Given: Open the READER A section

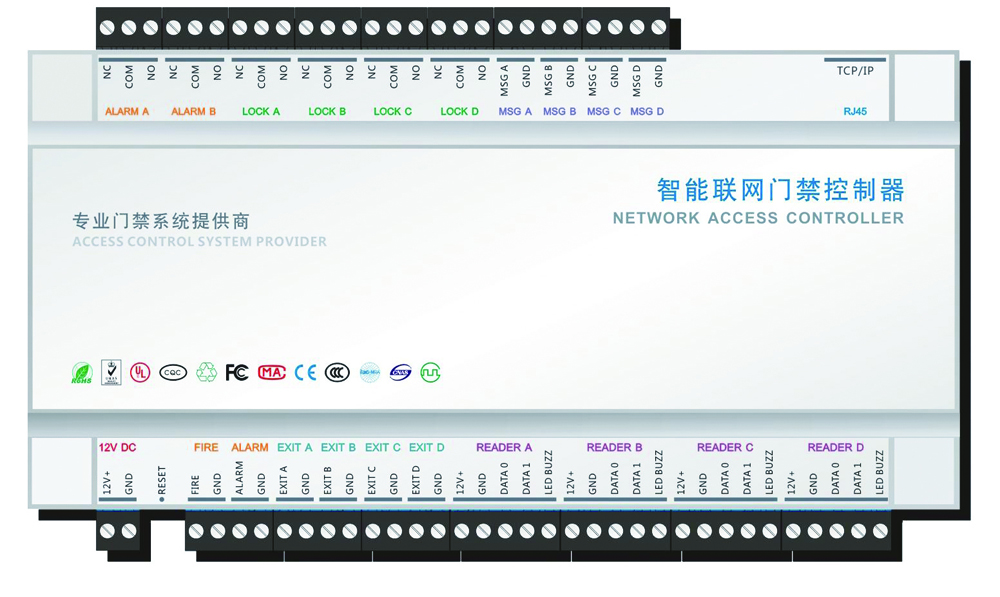Looking at the screenshot, I should pos(503,448).
